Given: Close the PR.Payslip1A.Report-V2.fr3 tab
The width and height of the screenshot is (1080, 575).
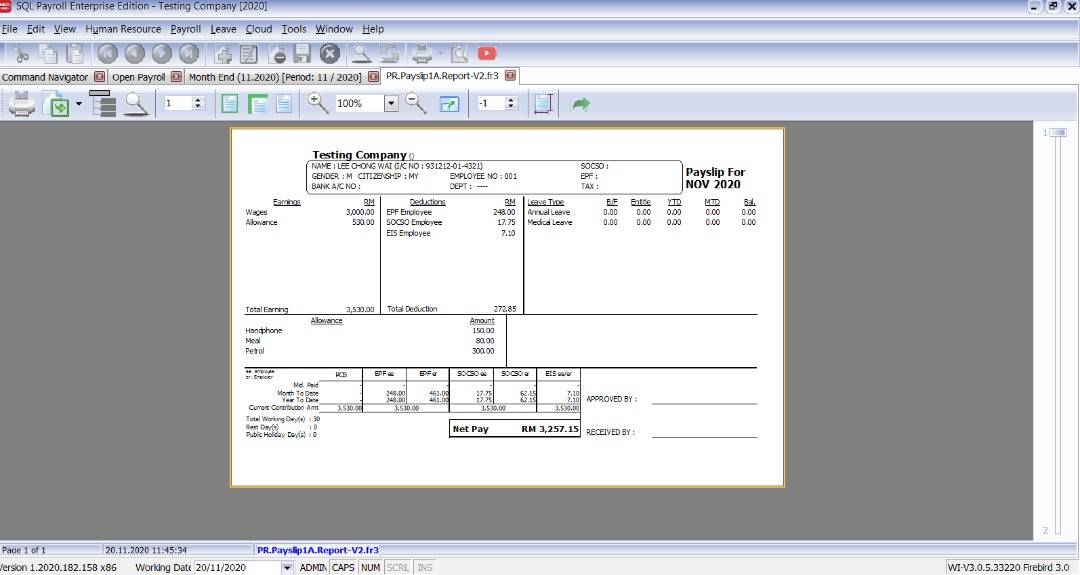Looking at the screenshot, I should pyautogui.click(x=510, y=76).
